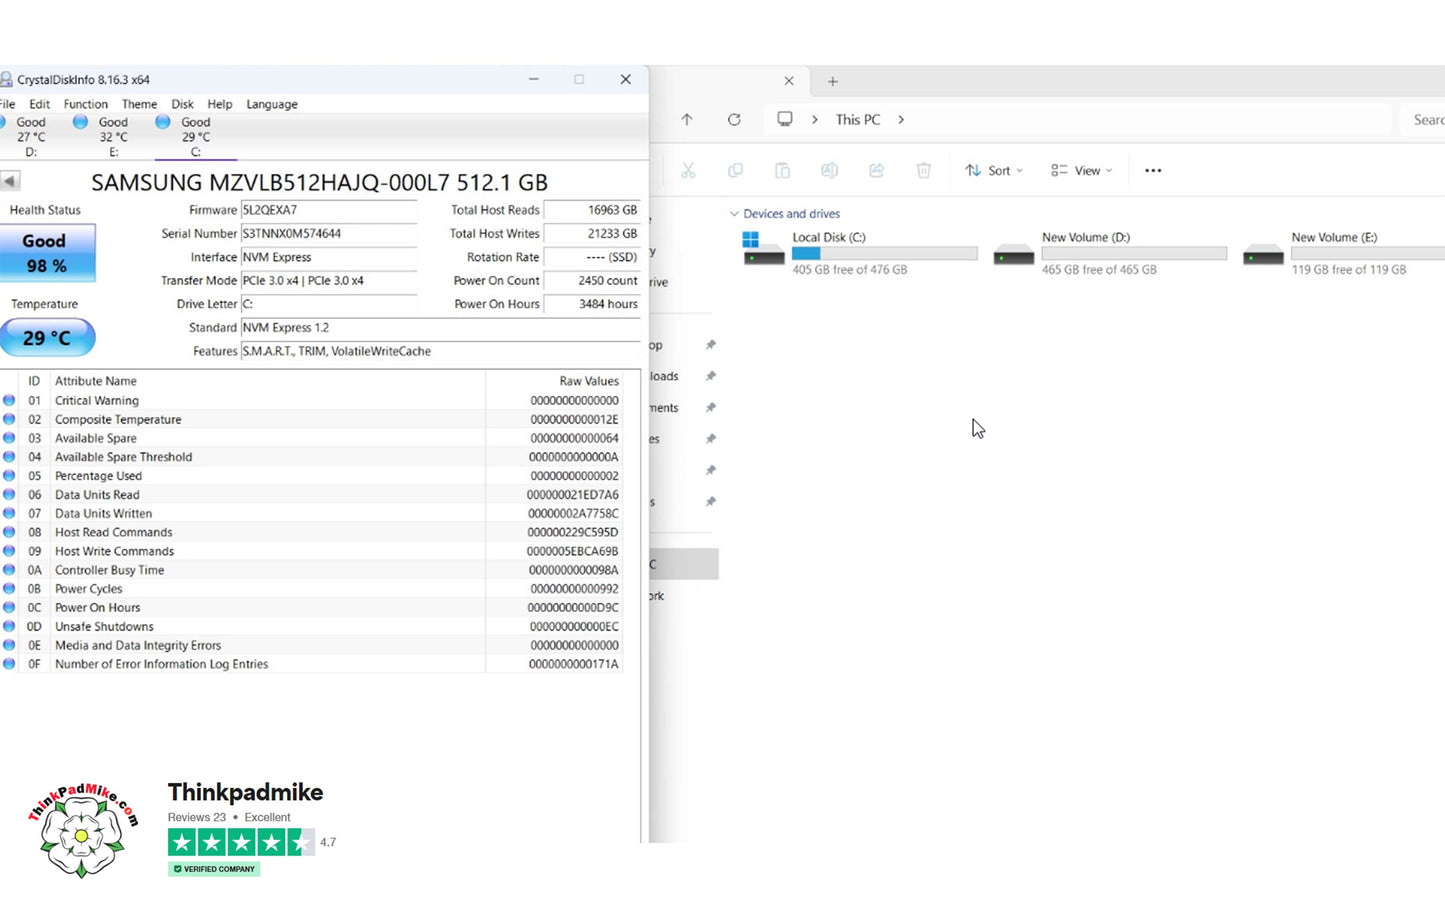The height and width of the screenshot is (908, 1445).
Task: Click the Search box in File Explorer
Action: pyautogui.click(x=1422, y=119)
